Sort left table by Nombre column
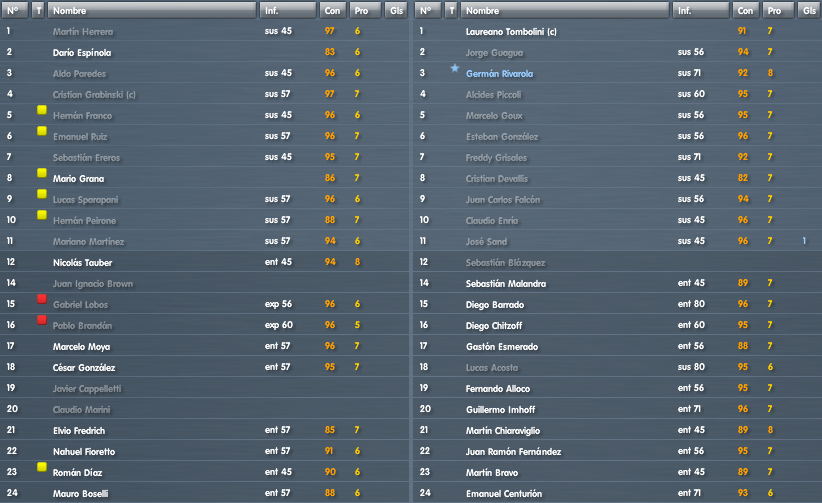822x503 pixels. [152, 10]
